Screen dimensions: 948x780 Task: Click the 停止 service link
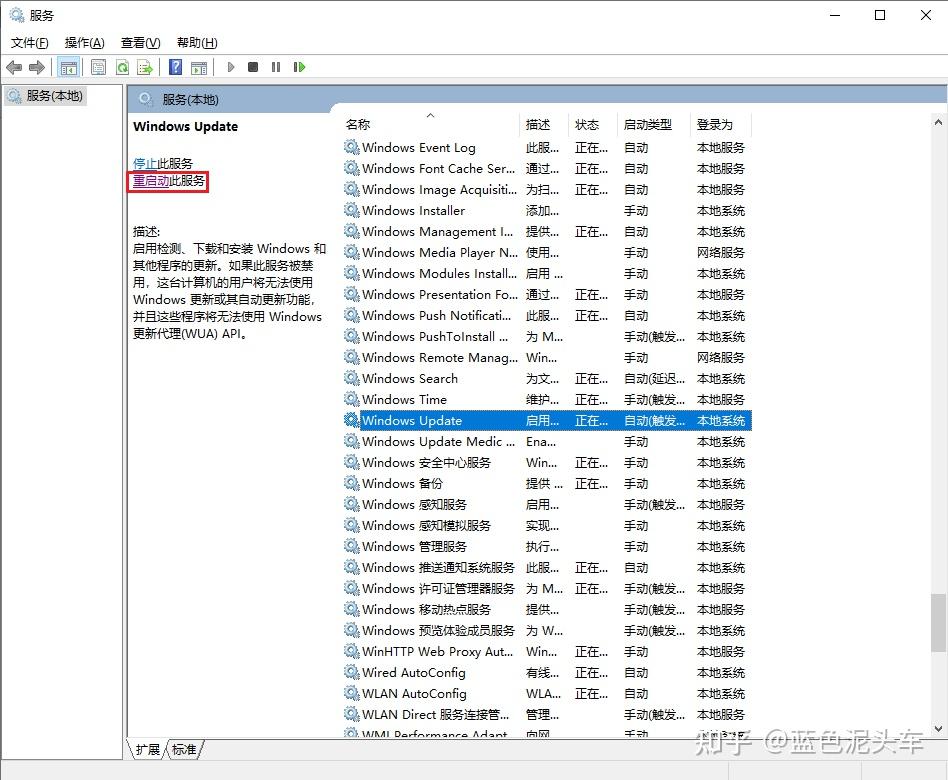pos(145,163)
